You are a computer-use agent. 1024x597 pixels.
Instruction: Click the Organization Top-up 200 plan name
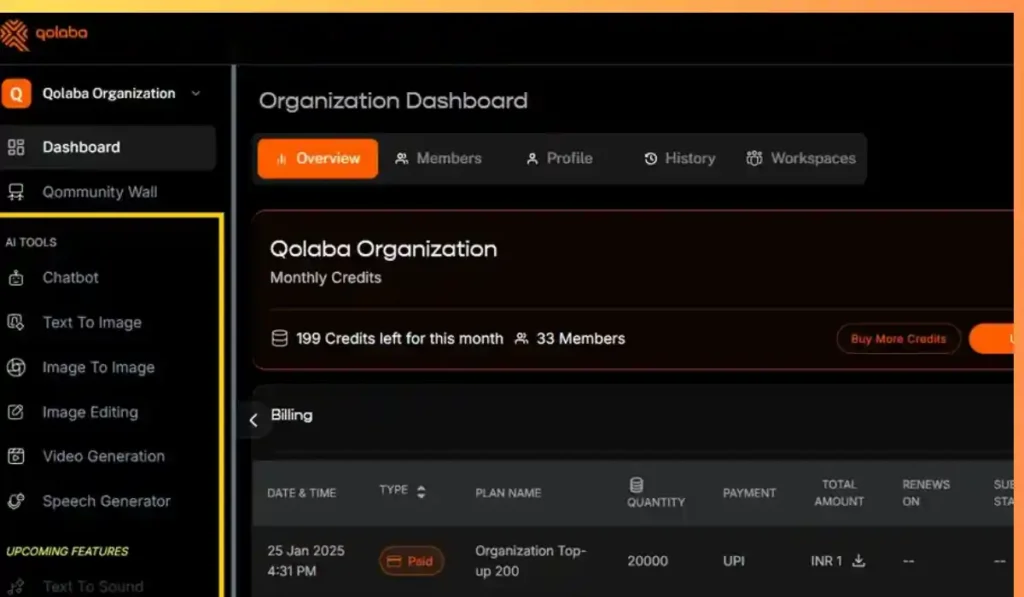tap(530, 561)
